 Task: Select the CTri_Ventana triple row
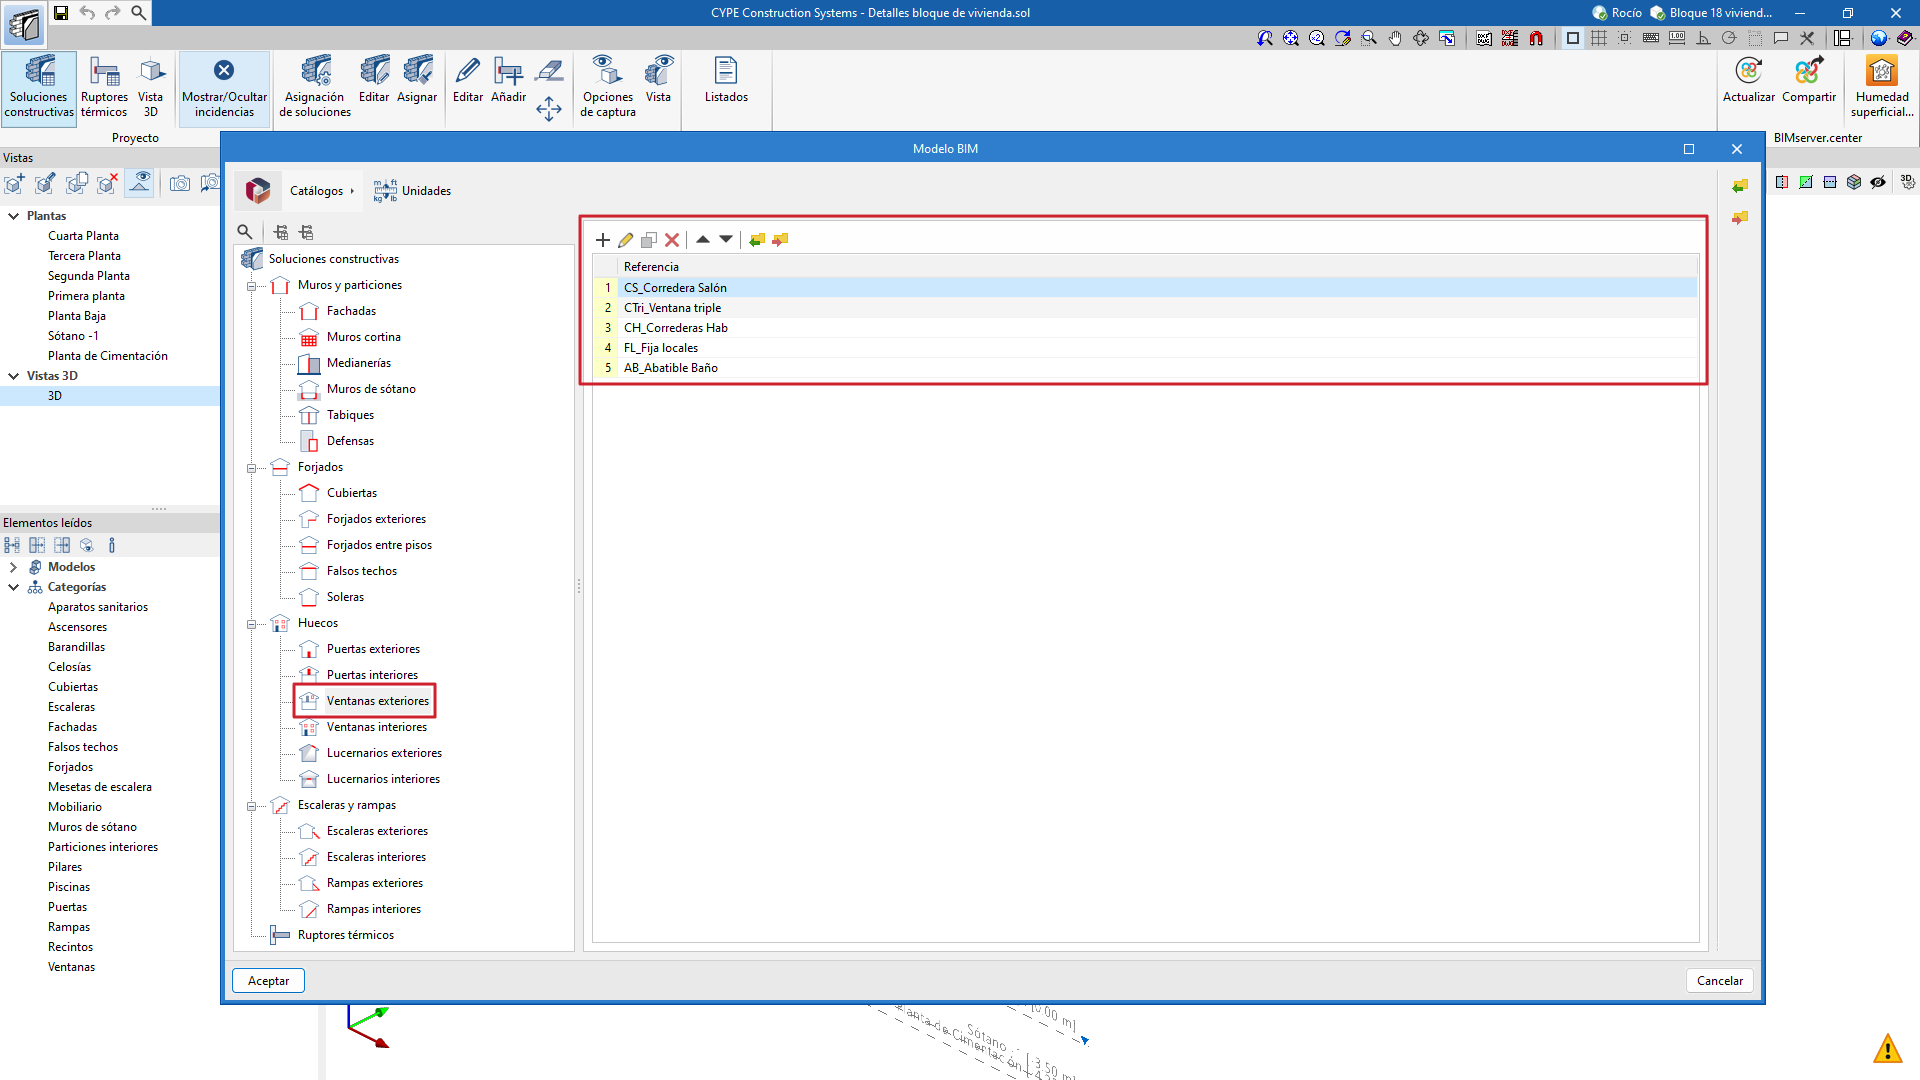[672, 308]
